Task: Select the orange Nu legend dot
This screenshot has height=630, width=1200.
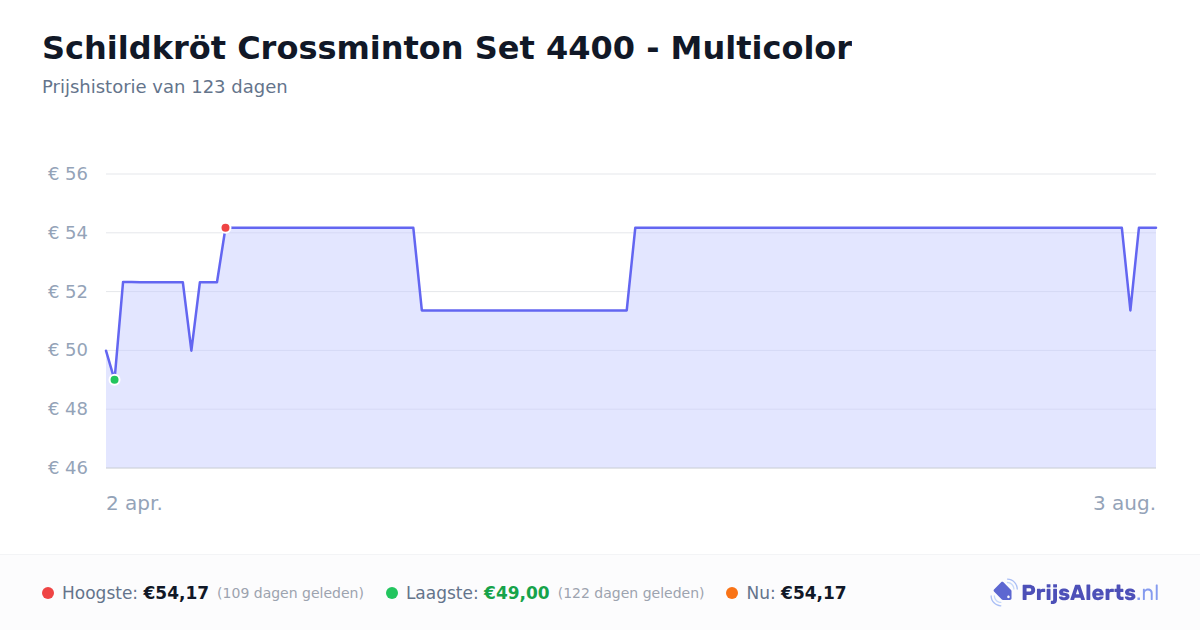Action: coord(732,593)
